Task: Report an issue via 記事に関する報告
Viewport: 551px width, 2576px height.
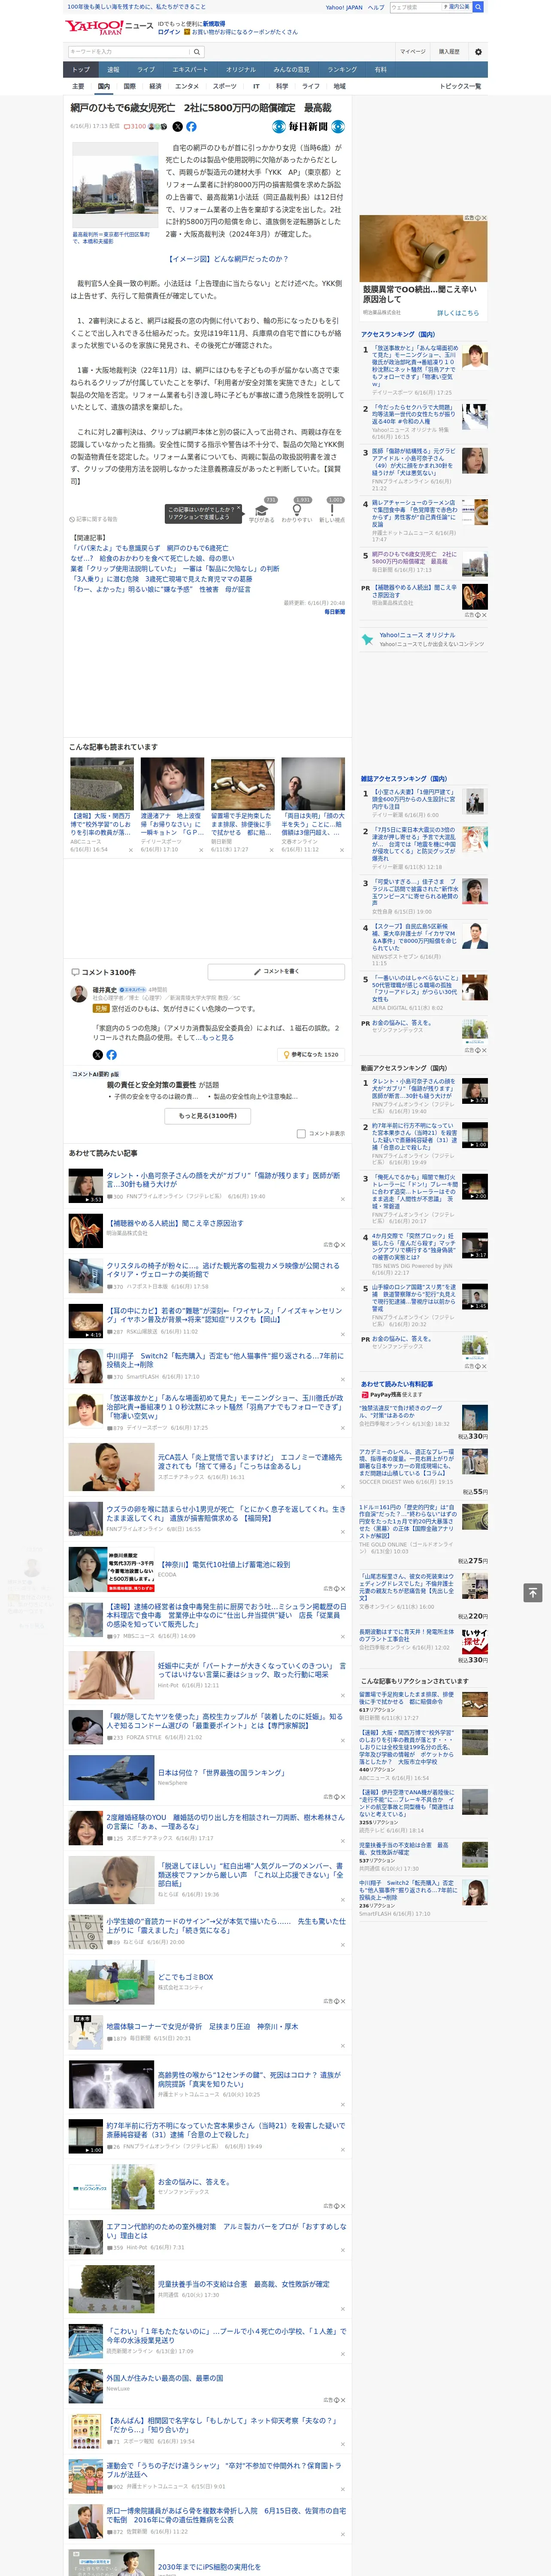Action: pyautogui.click(x=94, y=519)
